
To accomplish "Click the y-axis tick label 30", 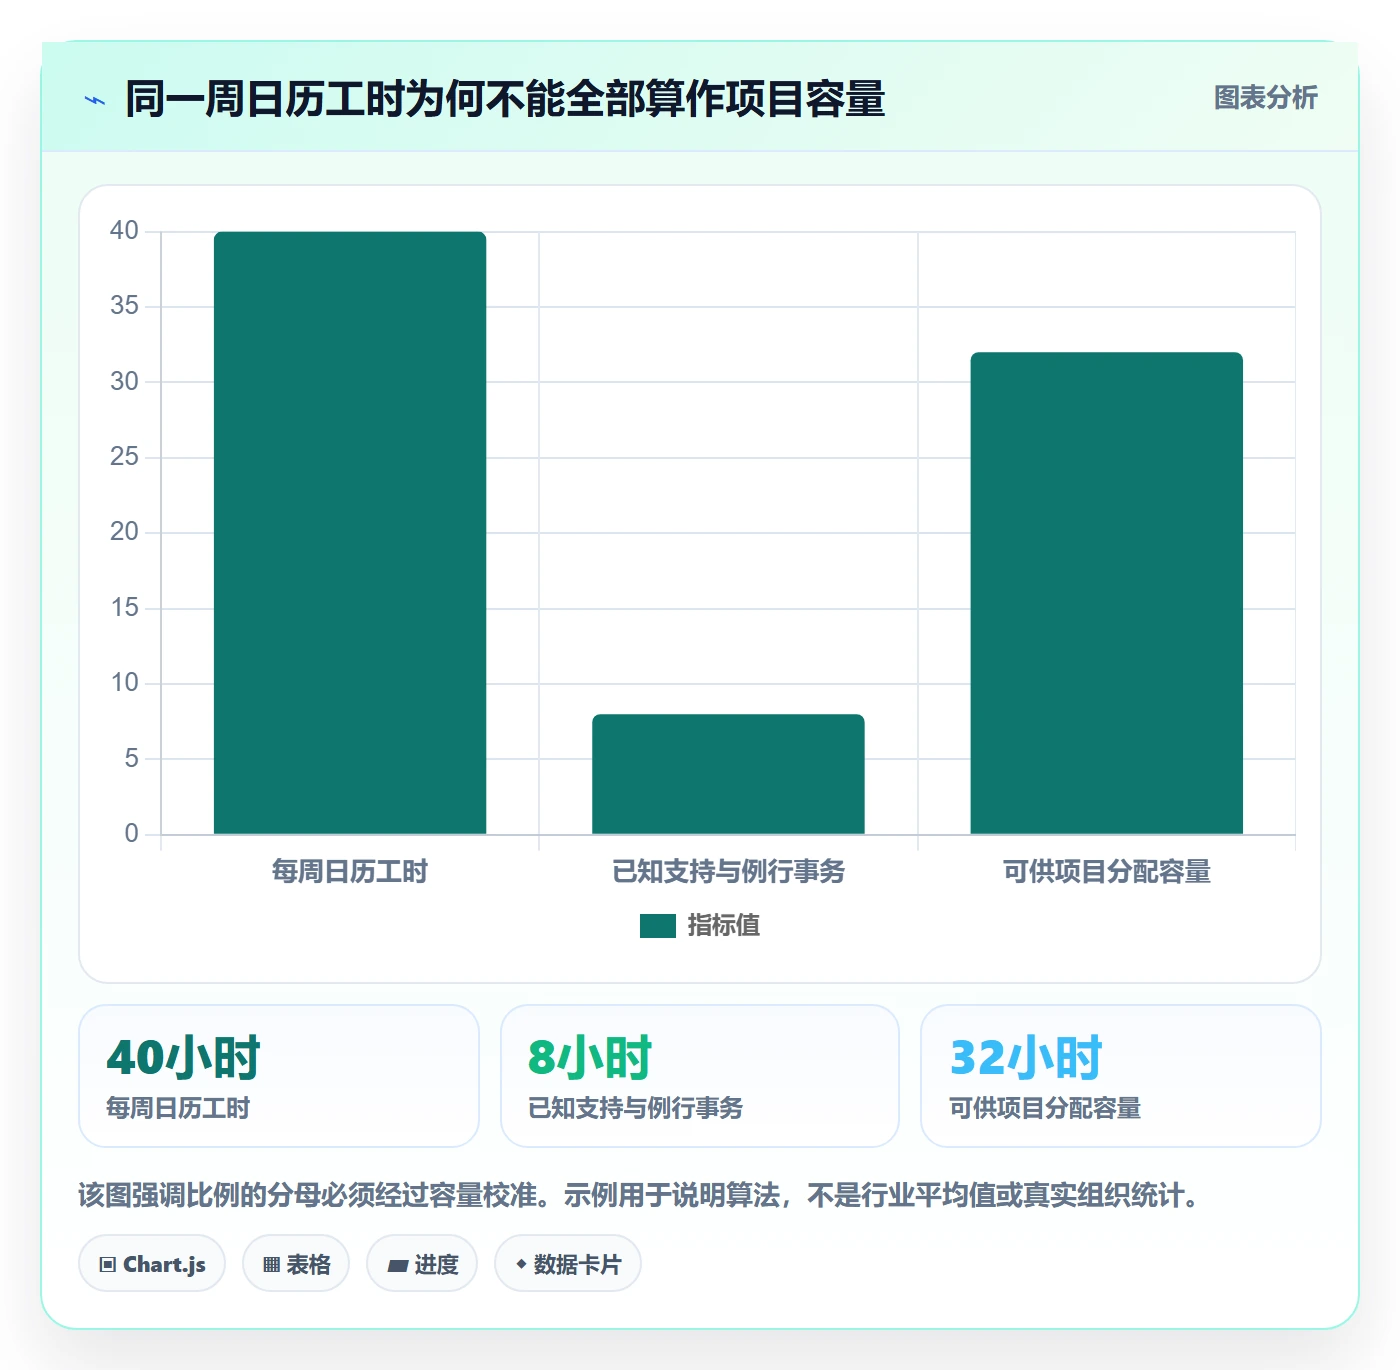I will click(124, 382).
